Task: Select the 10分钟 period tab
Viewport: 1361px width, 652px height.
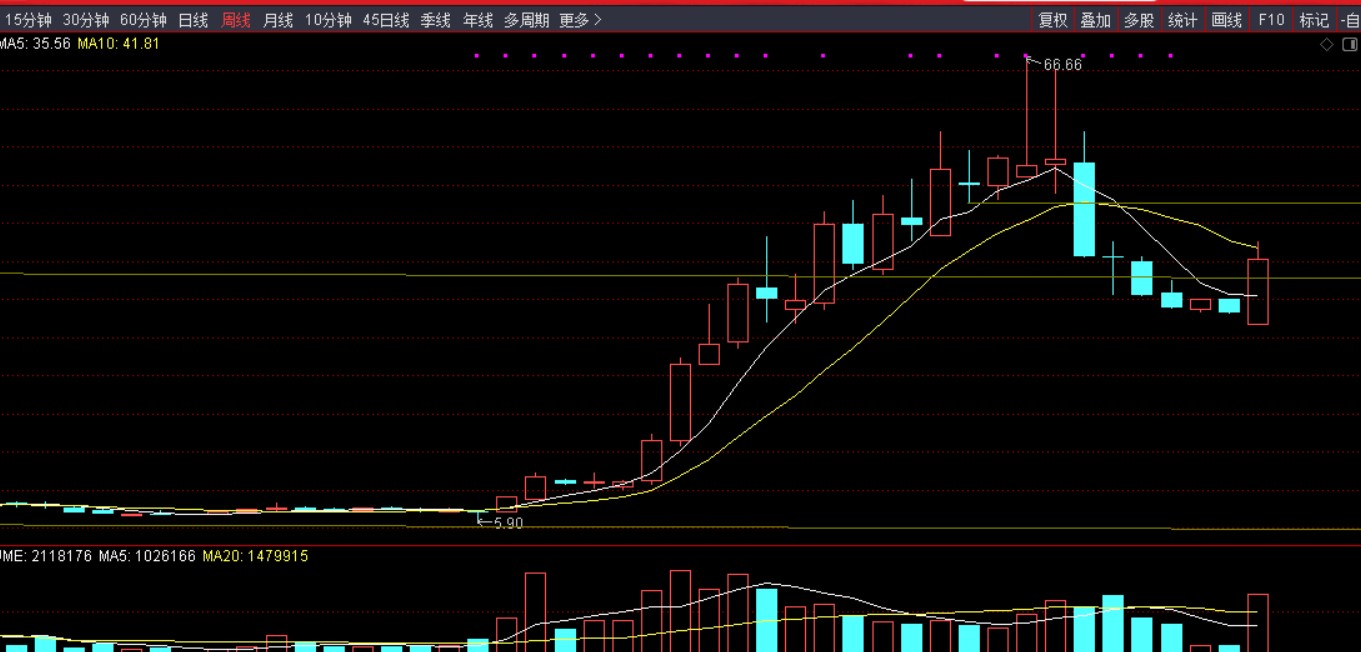Action: (x=328, y=20)
